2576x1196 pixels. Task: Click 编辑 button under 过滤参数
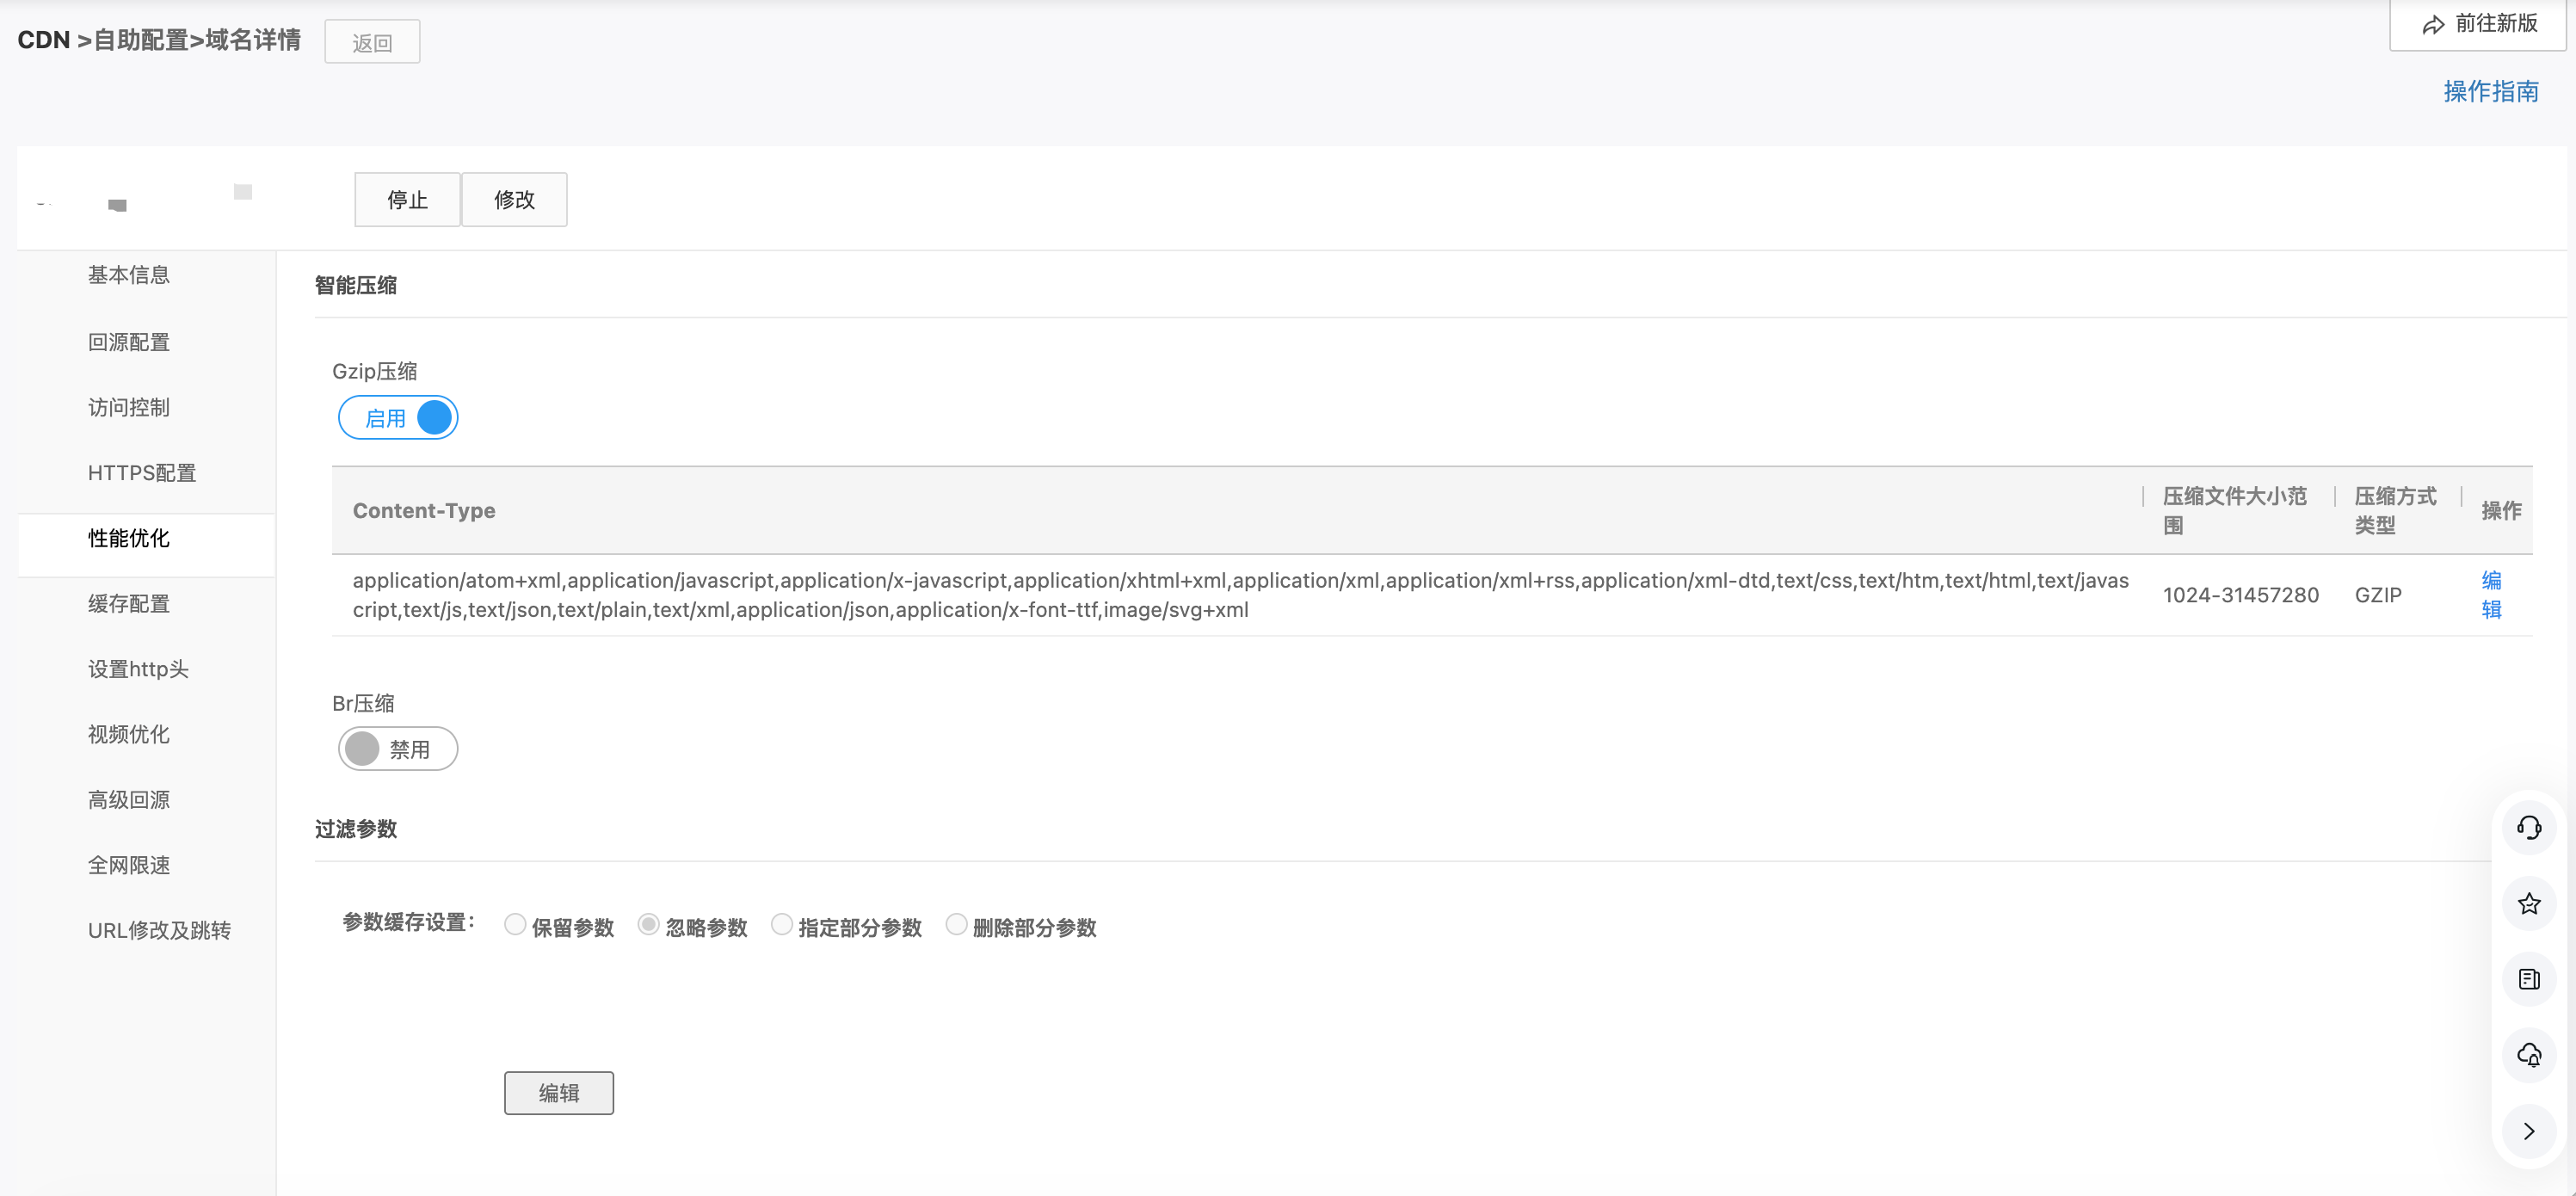(558, 1093)
